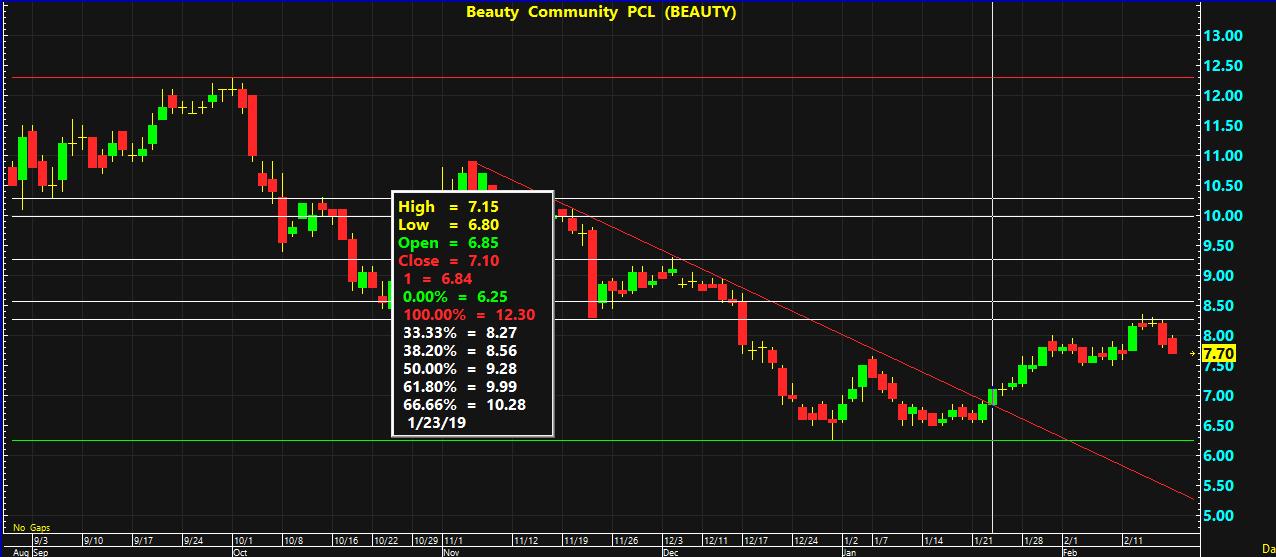
Task: Click the 10/8 date axis label
Action: point(293,540)
